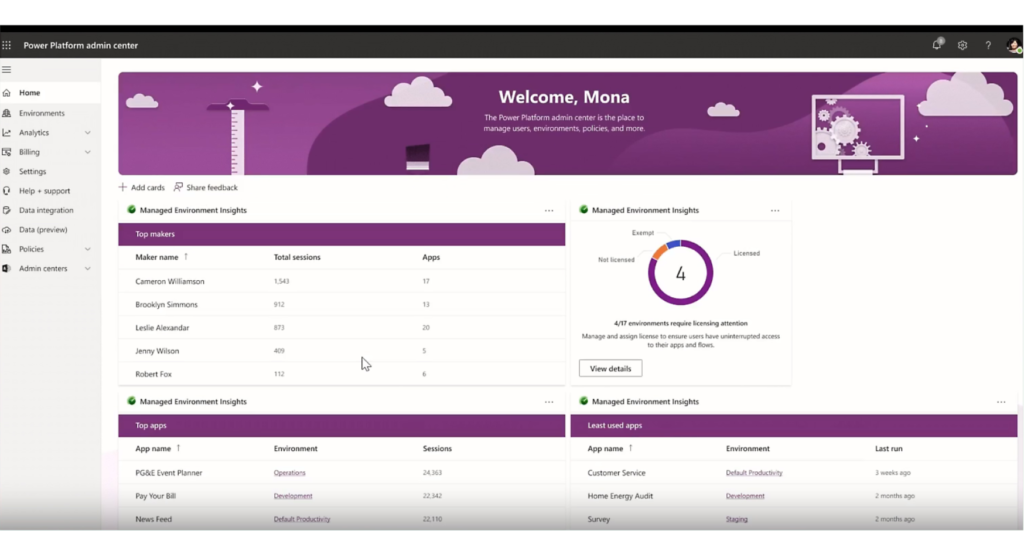Select the Robert Fox row
The height and width of the screenshot is (554, 1024).
tap(342, 374)
